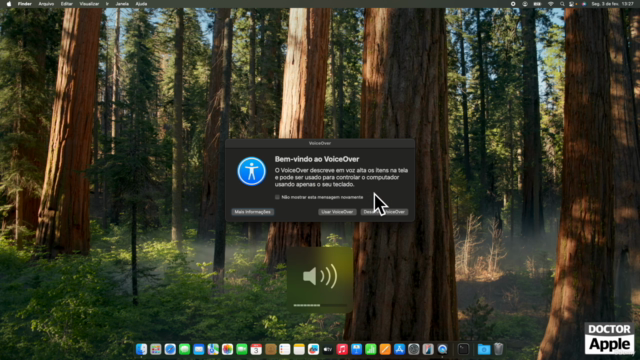640x360 pixels.
Task: Open Finder from the Dock
Action: [141, 349]
